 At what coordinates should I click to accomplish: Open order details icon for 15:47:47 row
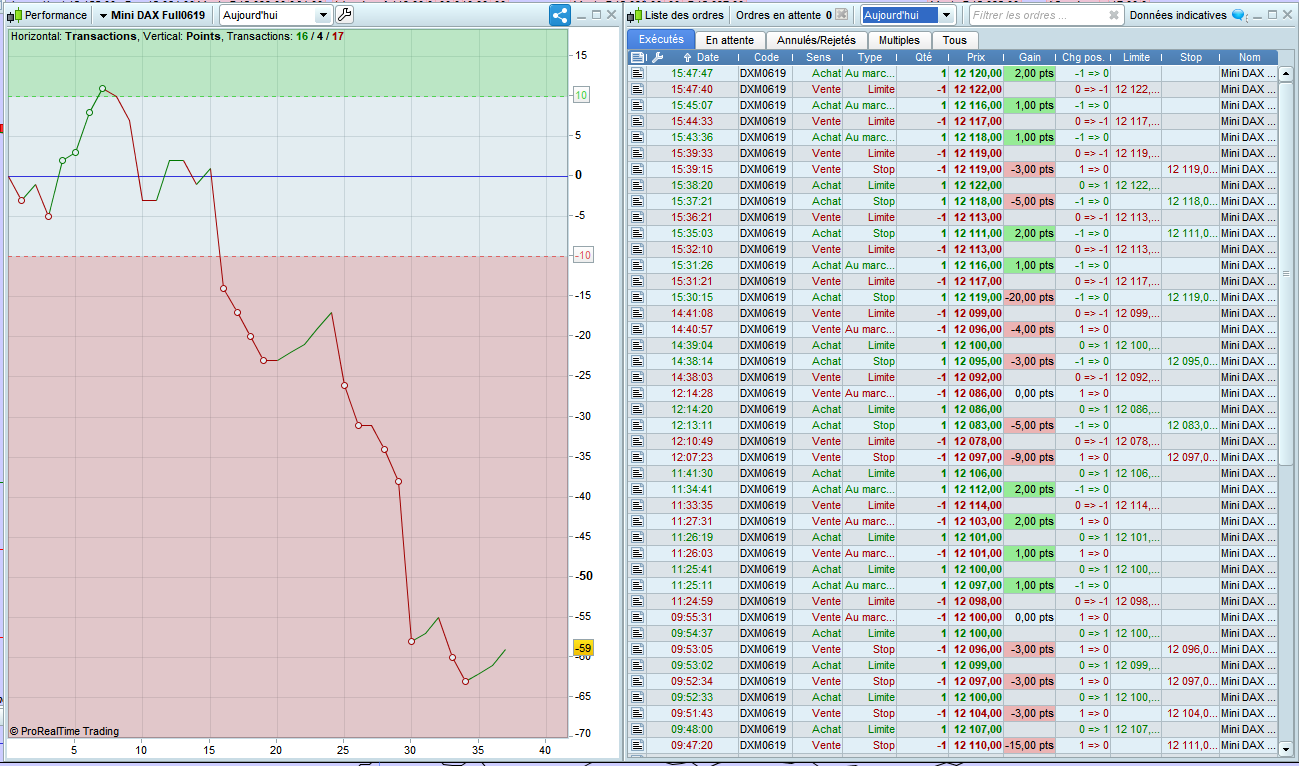coord(637,73)
